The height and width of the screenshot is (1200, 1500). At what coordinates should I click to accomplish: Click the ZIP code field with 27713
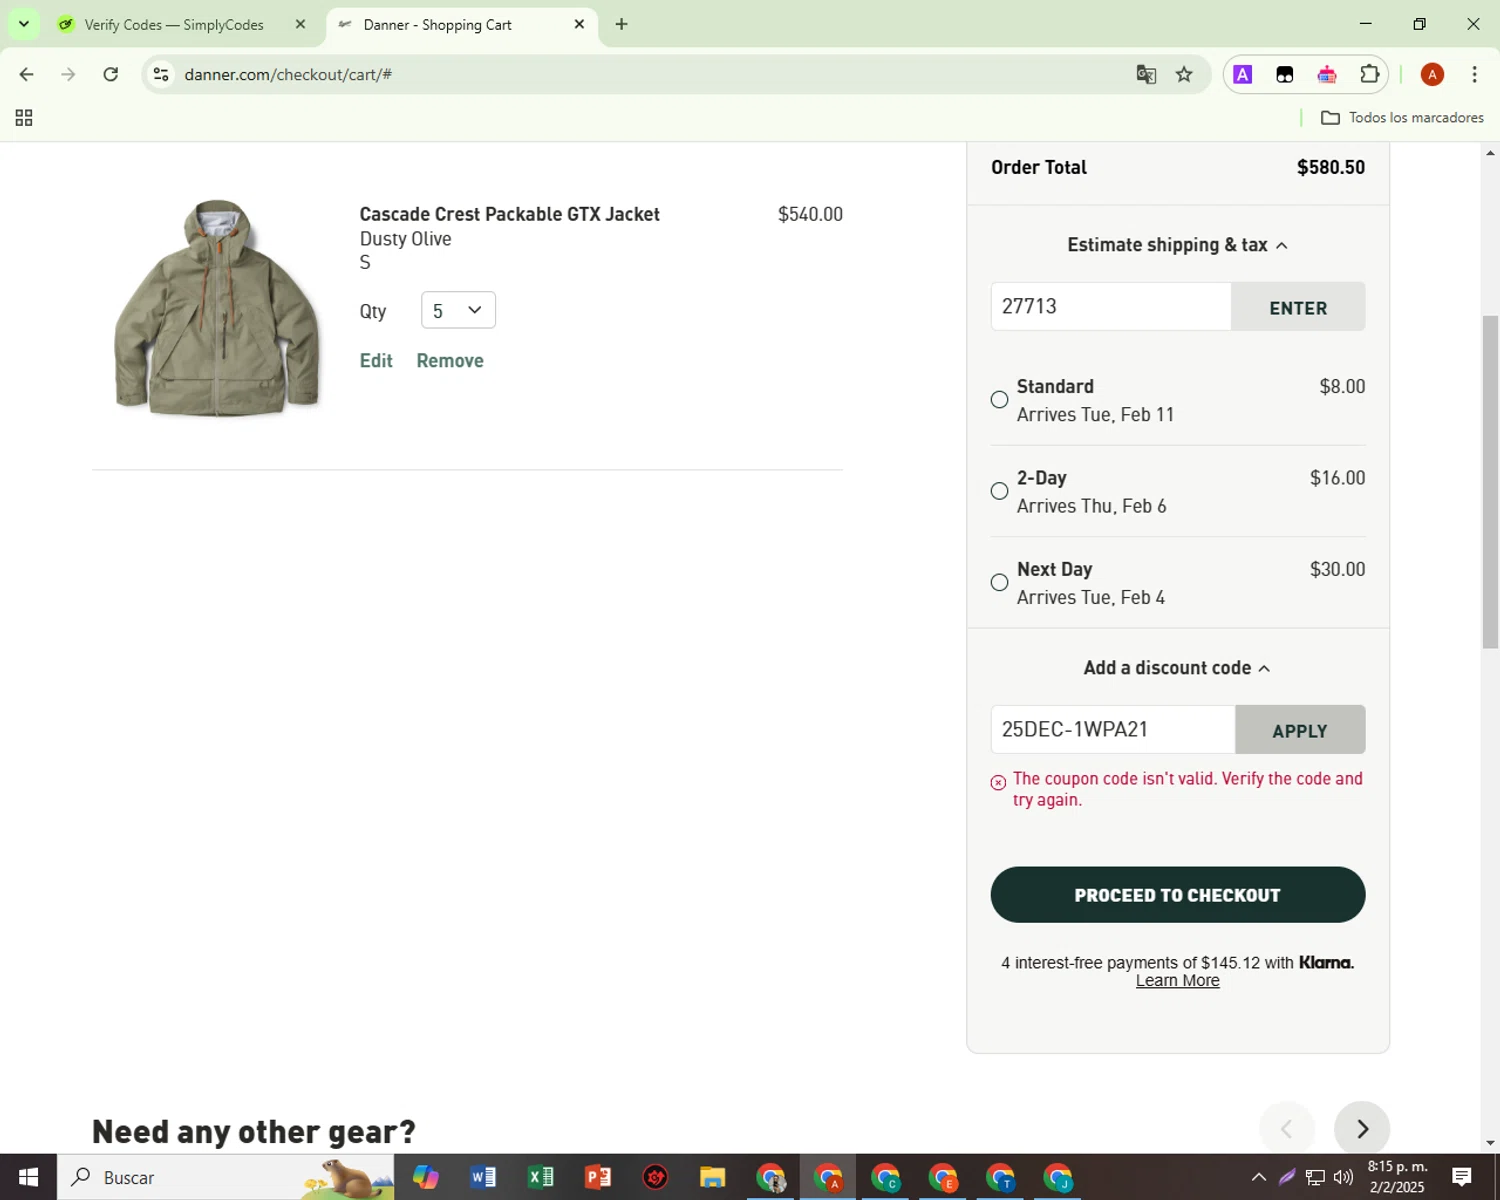click(x=1110, y=306)
